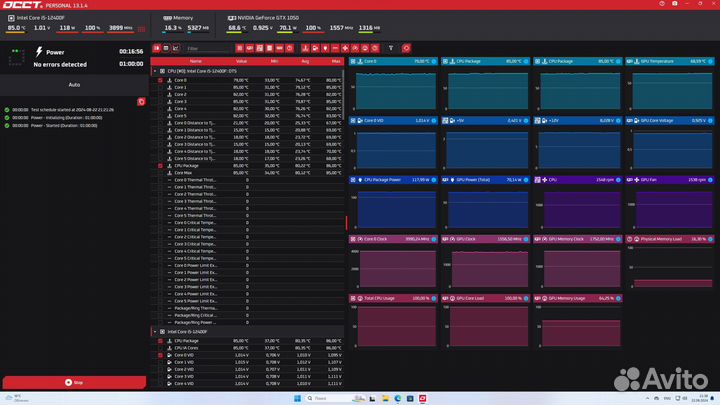Click the CPU fan rpm graph header
The height and width of the screenshot is (405, 720).
tap(578, 180)
